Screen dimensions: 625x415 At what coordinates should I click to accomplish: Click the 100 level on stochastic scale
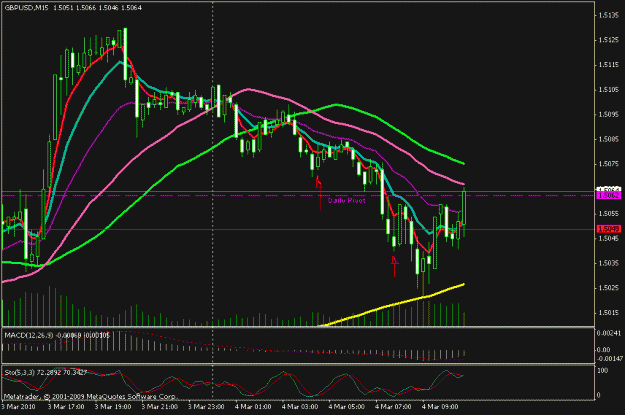pos(602,371)
